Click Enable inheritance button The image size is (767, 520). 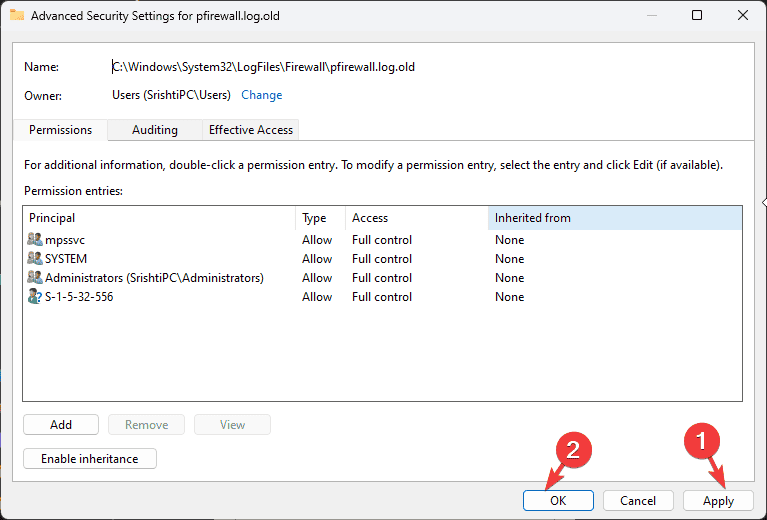90,458
